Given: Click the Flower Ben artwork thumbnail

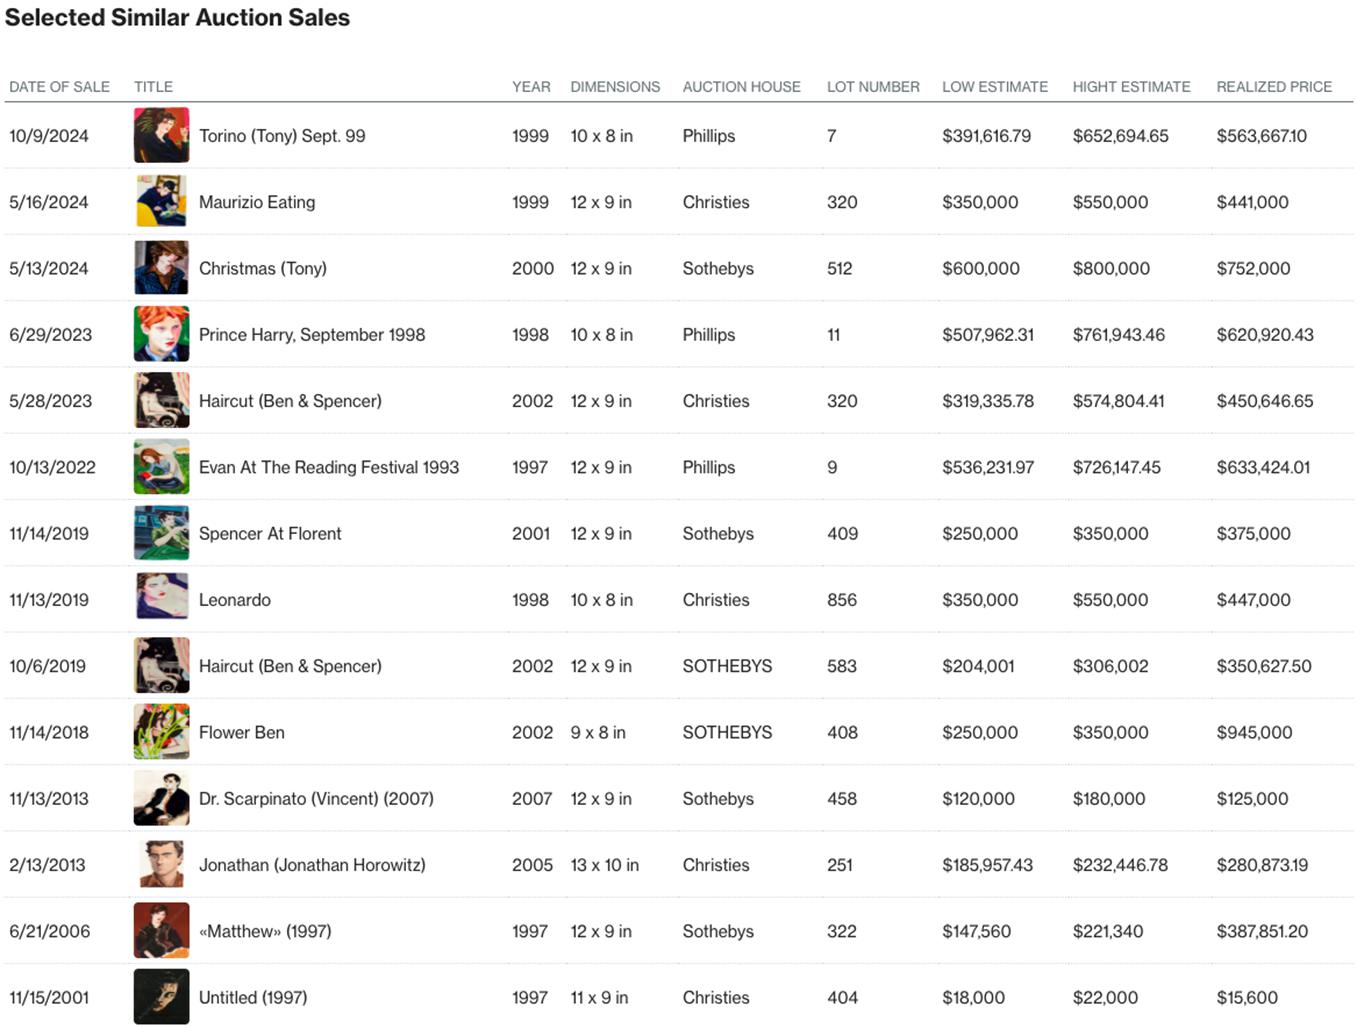Looking at the screenshot, I should tap(161, 732).
